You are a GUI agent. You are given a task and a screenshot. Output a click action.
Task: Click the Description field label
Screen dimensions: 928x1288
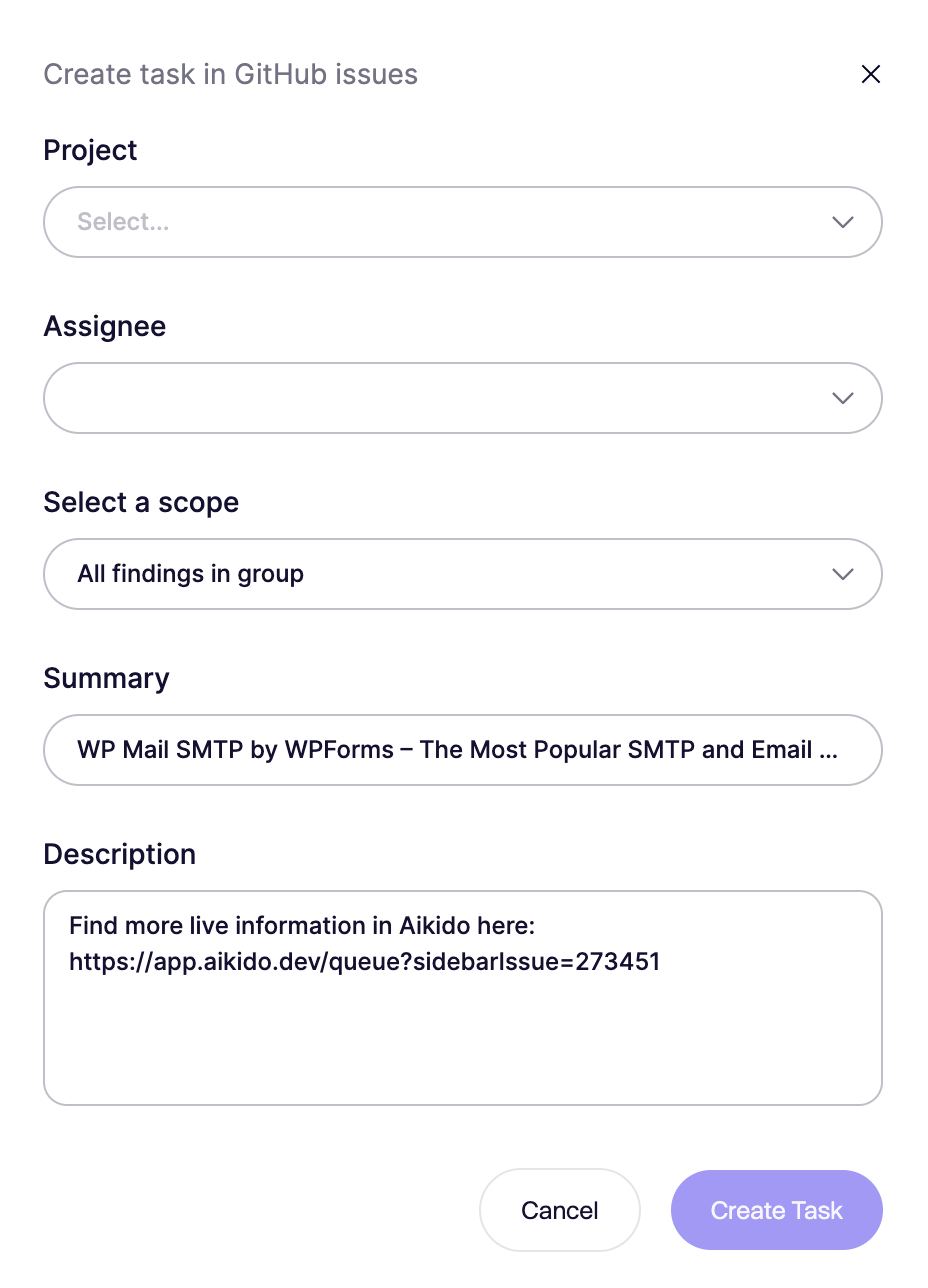(x=120, y=854)
